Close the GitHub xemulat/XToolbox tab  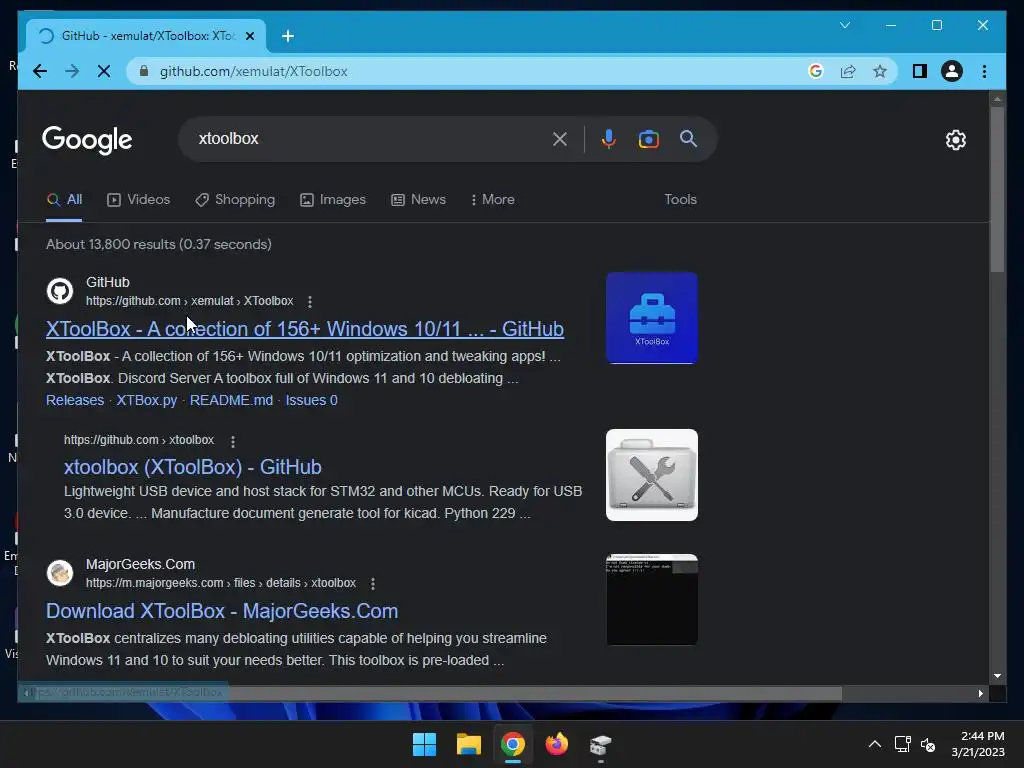pyautogui.click(x=249, y=36)
